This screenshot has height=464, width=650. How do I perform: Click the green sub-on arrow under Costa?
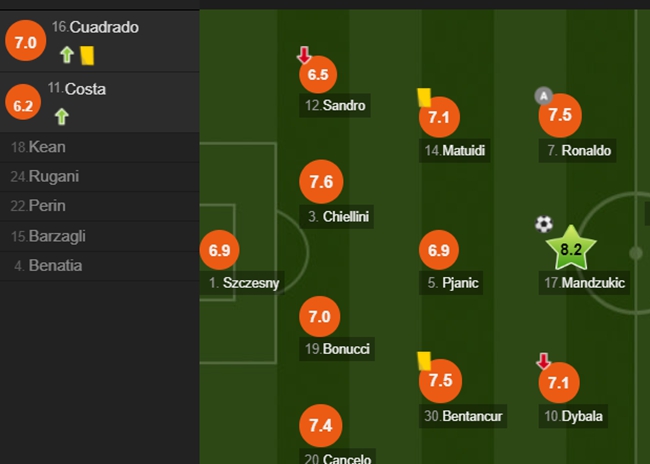tap(62, 117)
